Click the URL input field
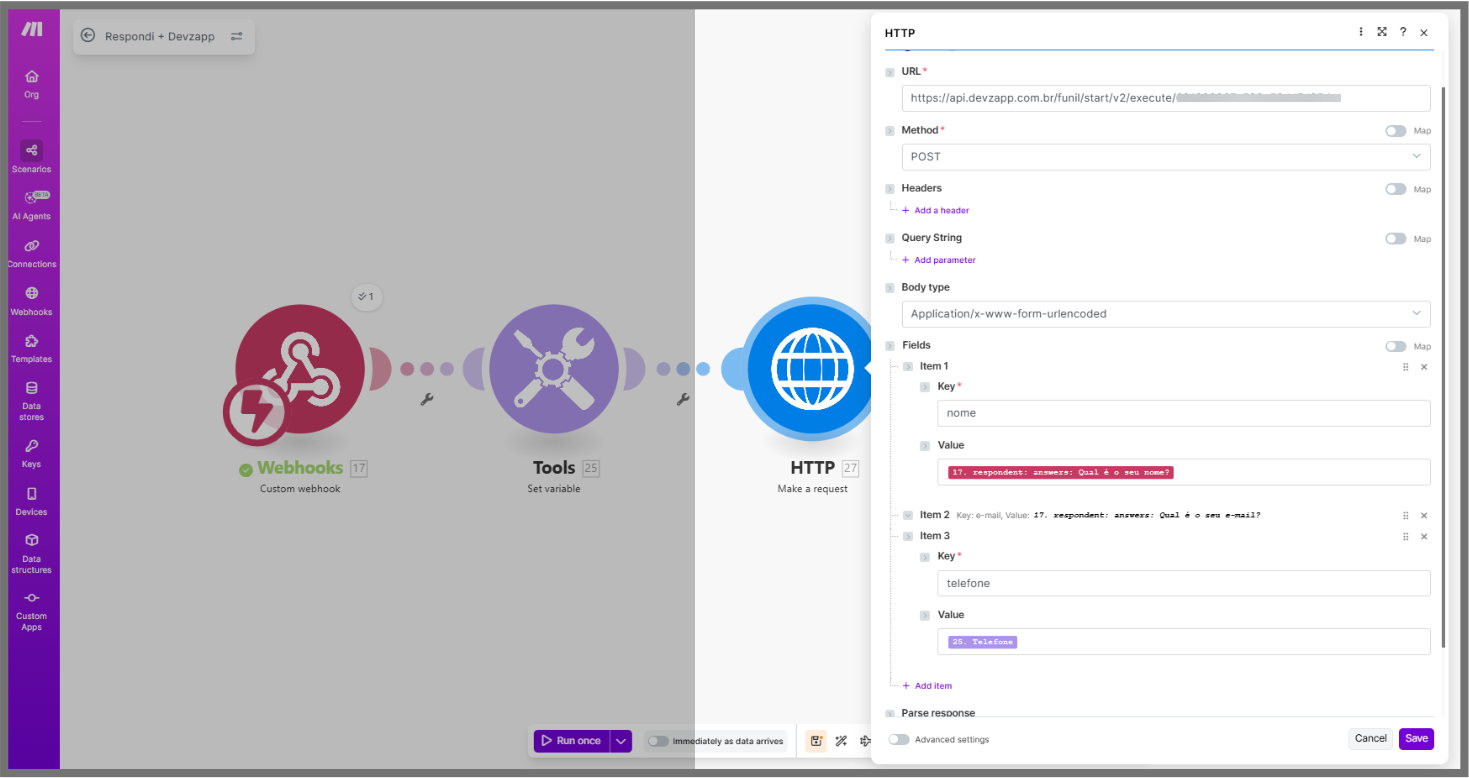The width and height of the screenshot is (1469, 778). coord(1166,98)
